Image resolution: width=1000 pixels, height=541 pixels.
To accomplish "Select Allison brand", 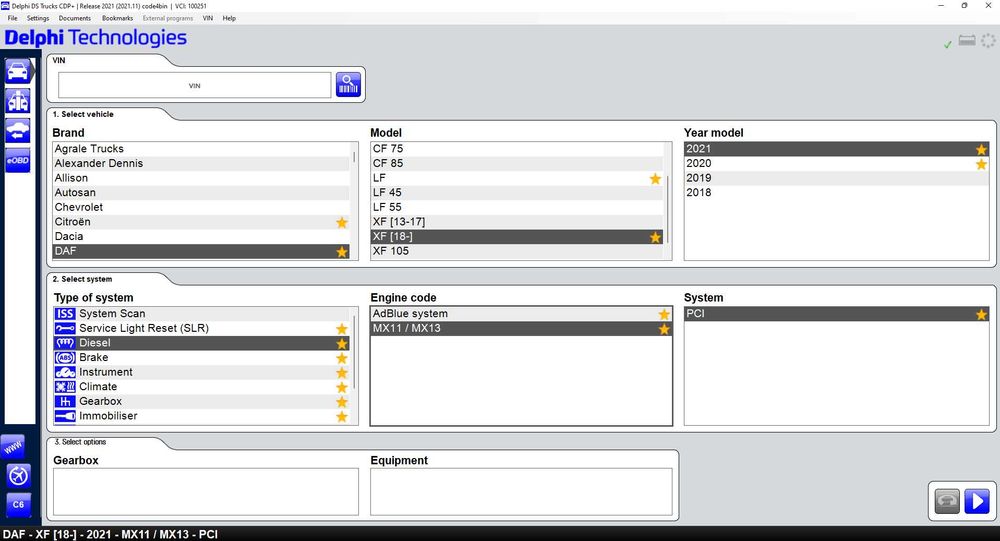I will tap(202, 178).
